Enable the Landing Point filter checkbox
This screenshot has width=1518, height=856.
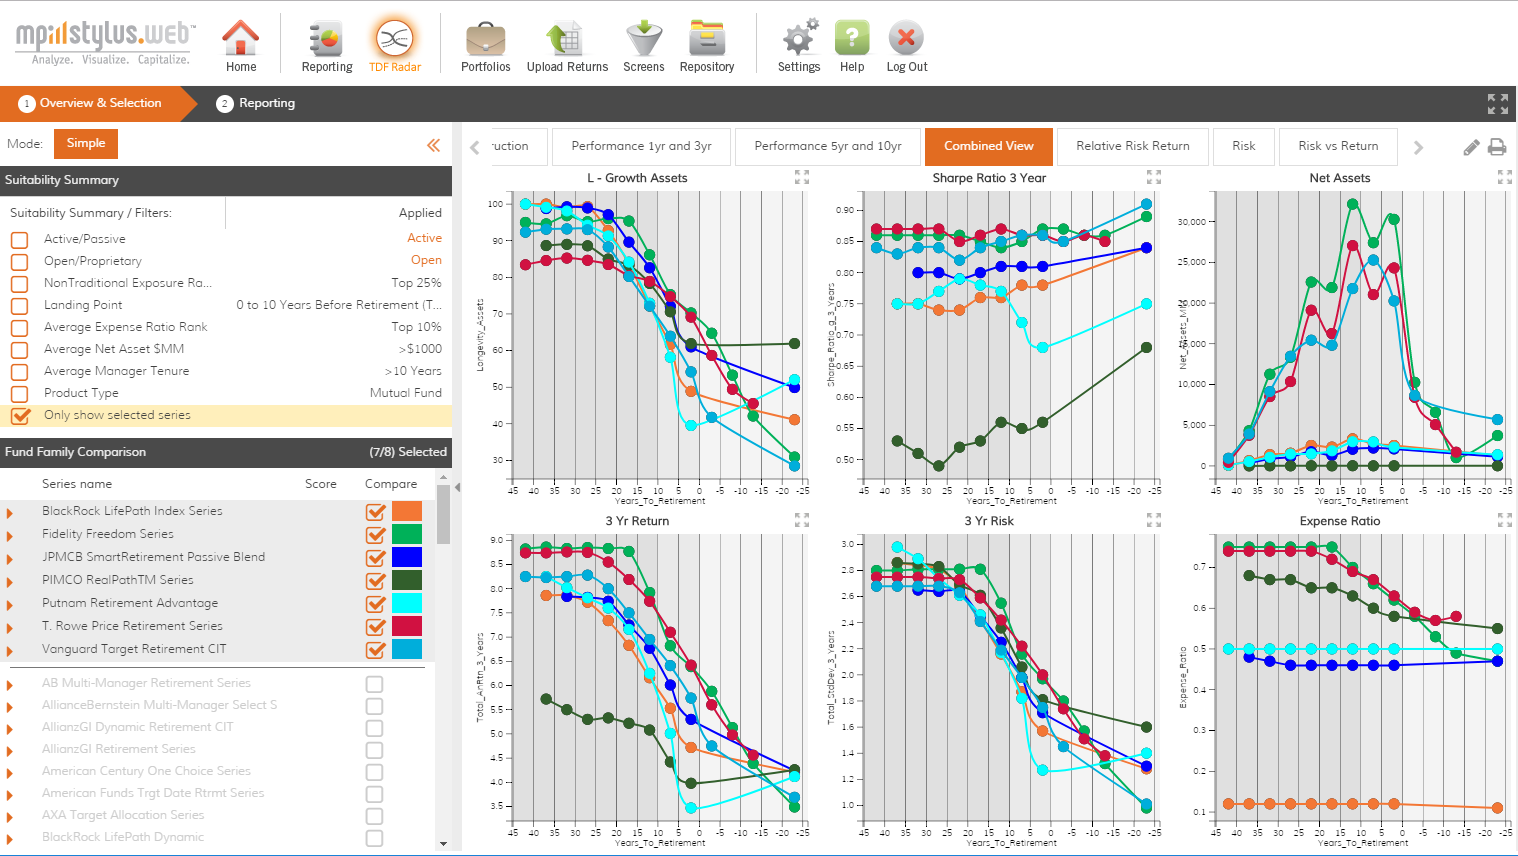(19, 306)
